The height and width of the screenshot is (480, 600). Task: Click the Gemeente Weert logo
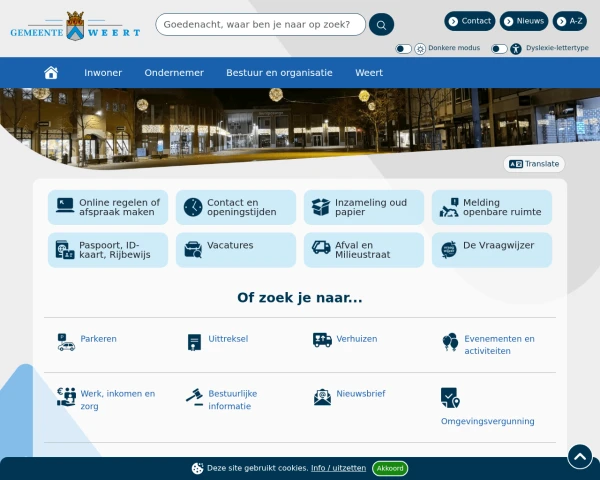point(75,26)
